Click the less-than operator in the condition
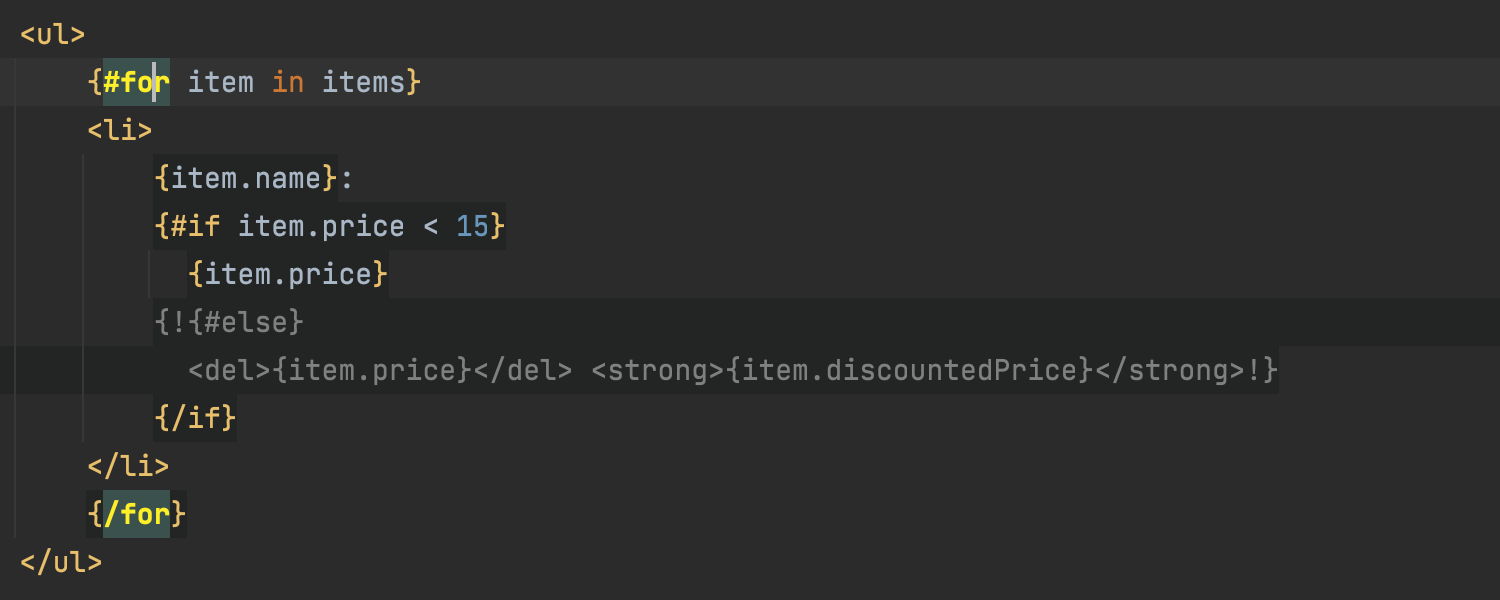1500x600 pixels. (430, 226)
